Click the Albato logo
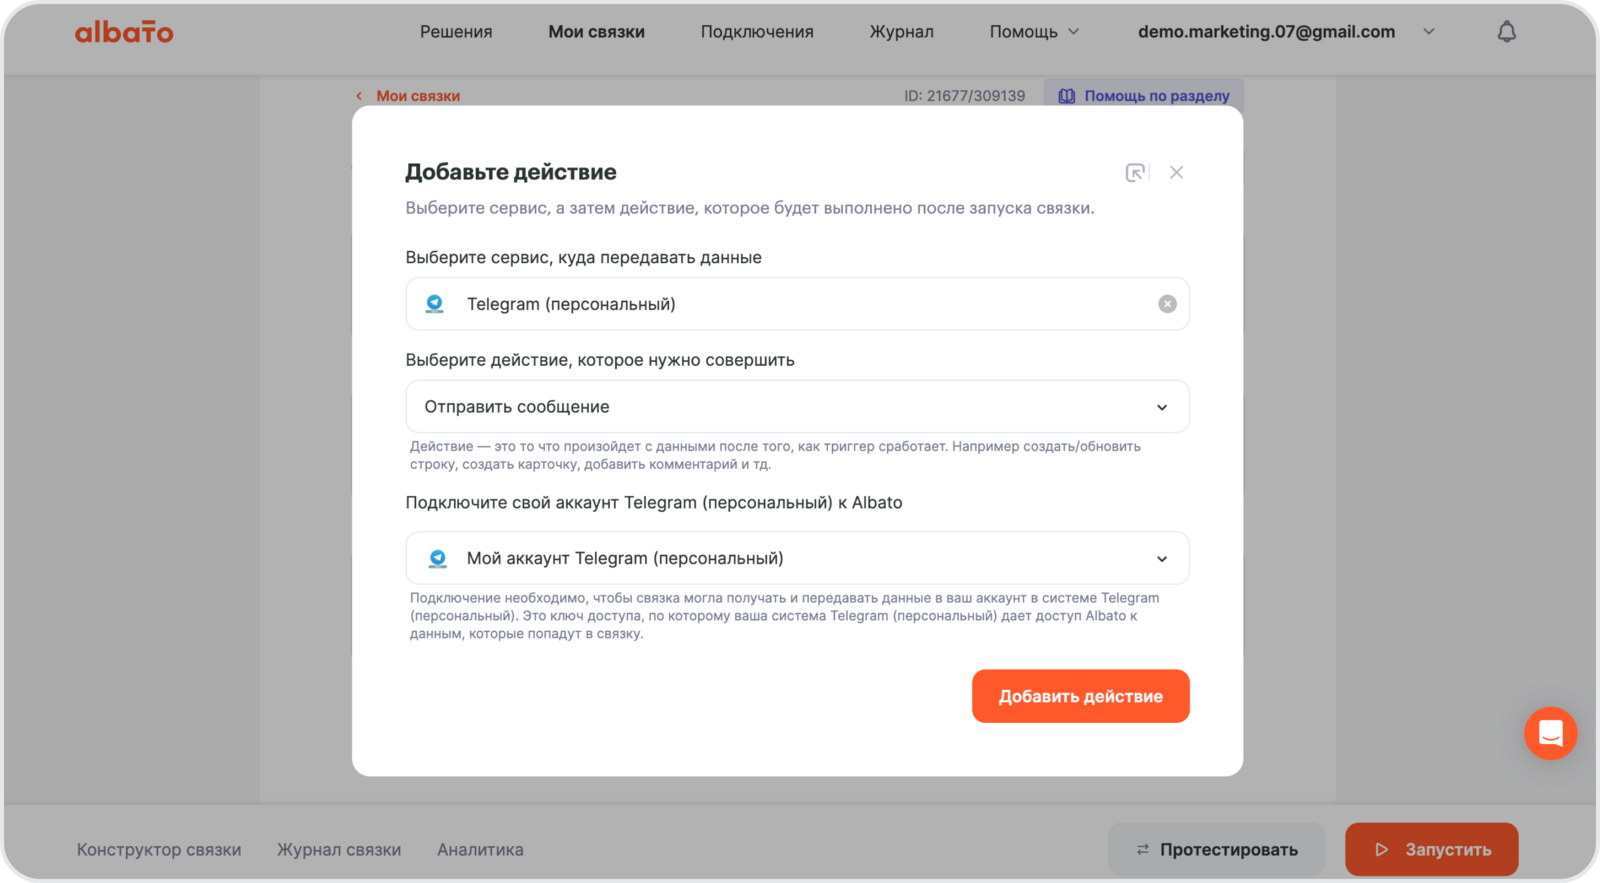The image size is (1600, 883). [124, 32]
